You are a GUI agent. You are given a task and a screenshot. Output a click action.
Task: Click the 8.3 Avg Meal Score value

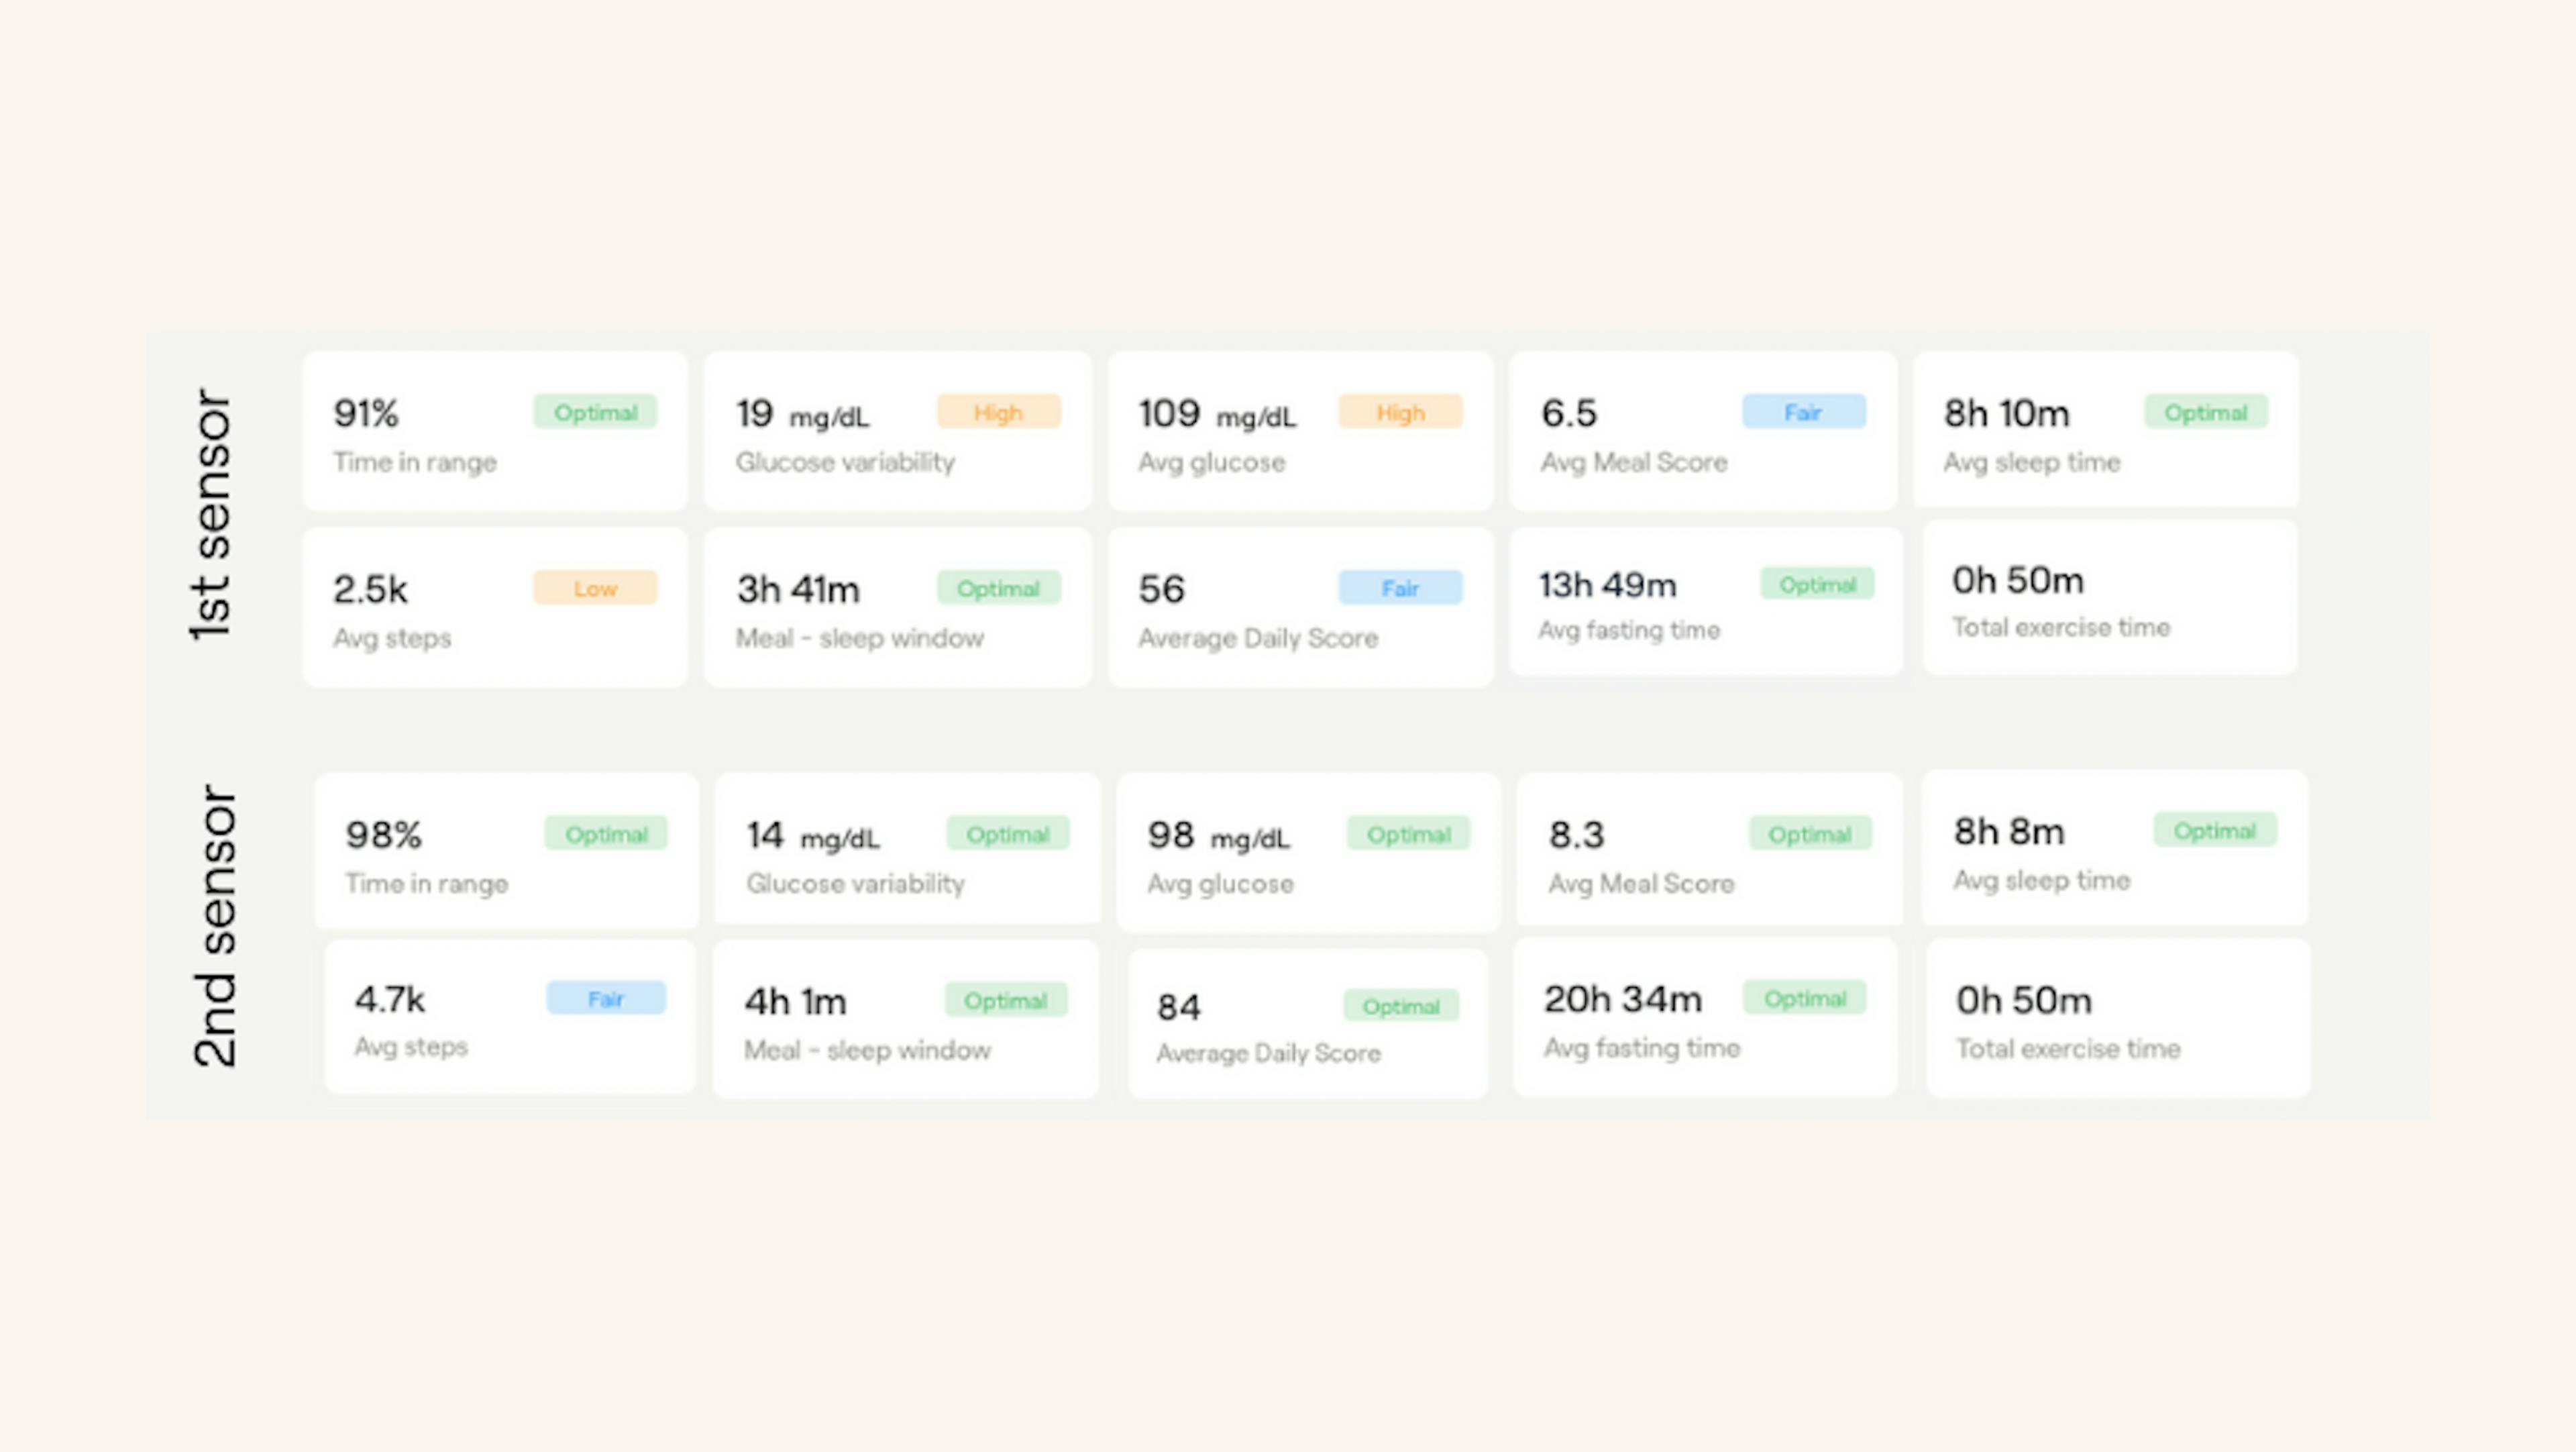coord(1576,834)
